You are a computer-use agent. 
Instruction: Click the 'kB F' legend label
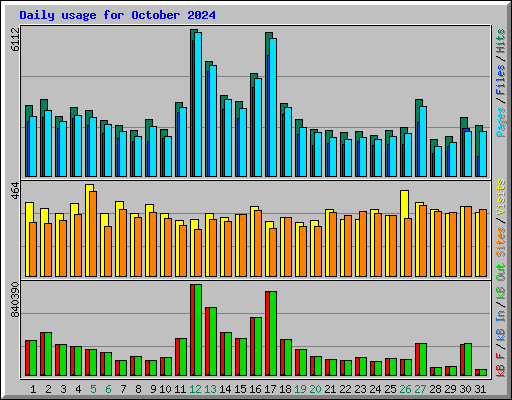(501, 365)
